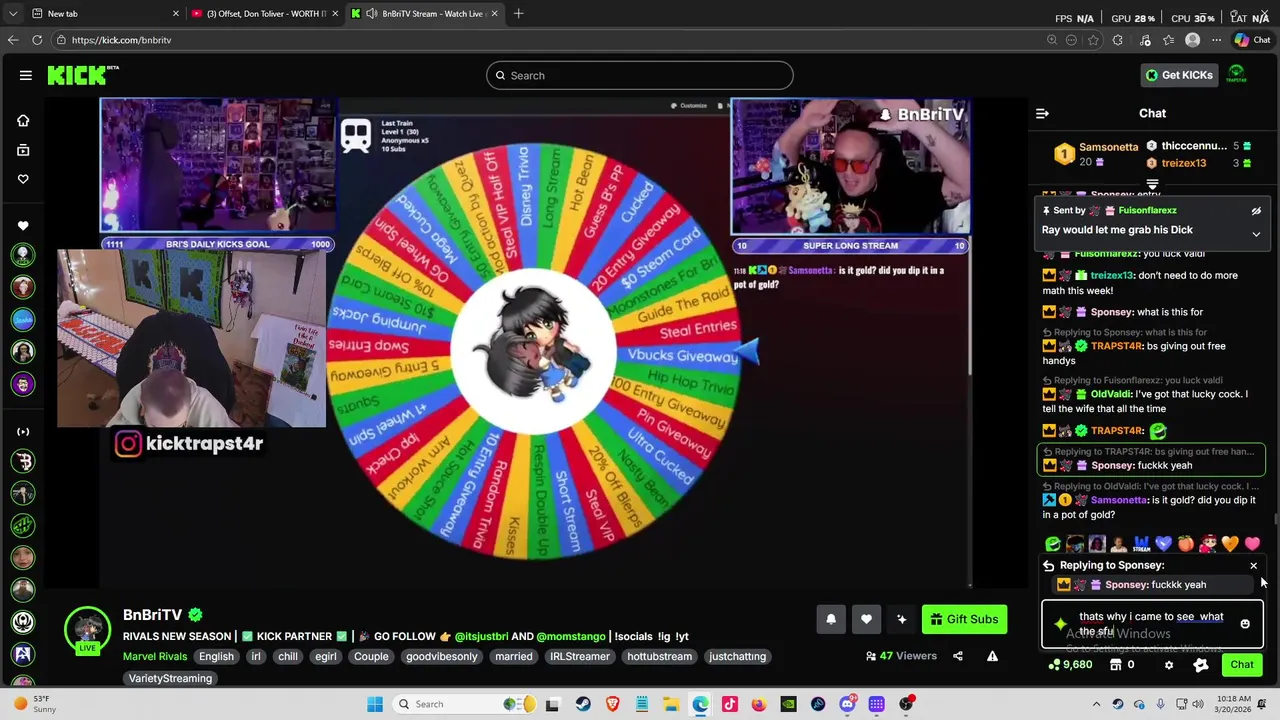Screen dimensions: 1280x720
Task: Click the Gift Subs button
Action: click(x=964, y=620)
